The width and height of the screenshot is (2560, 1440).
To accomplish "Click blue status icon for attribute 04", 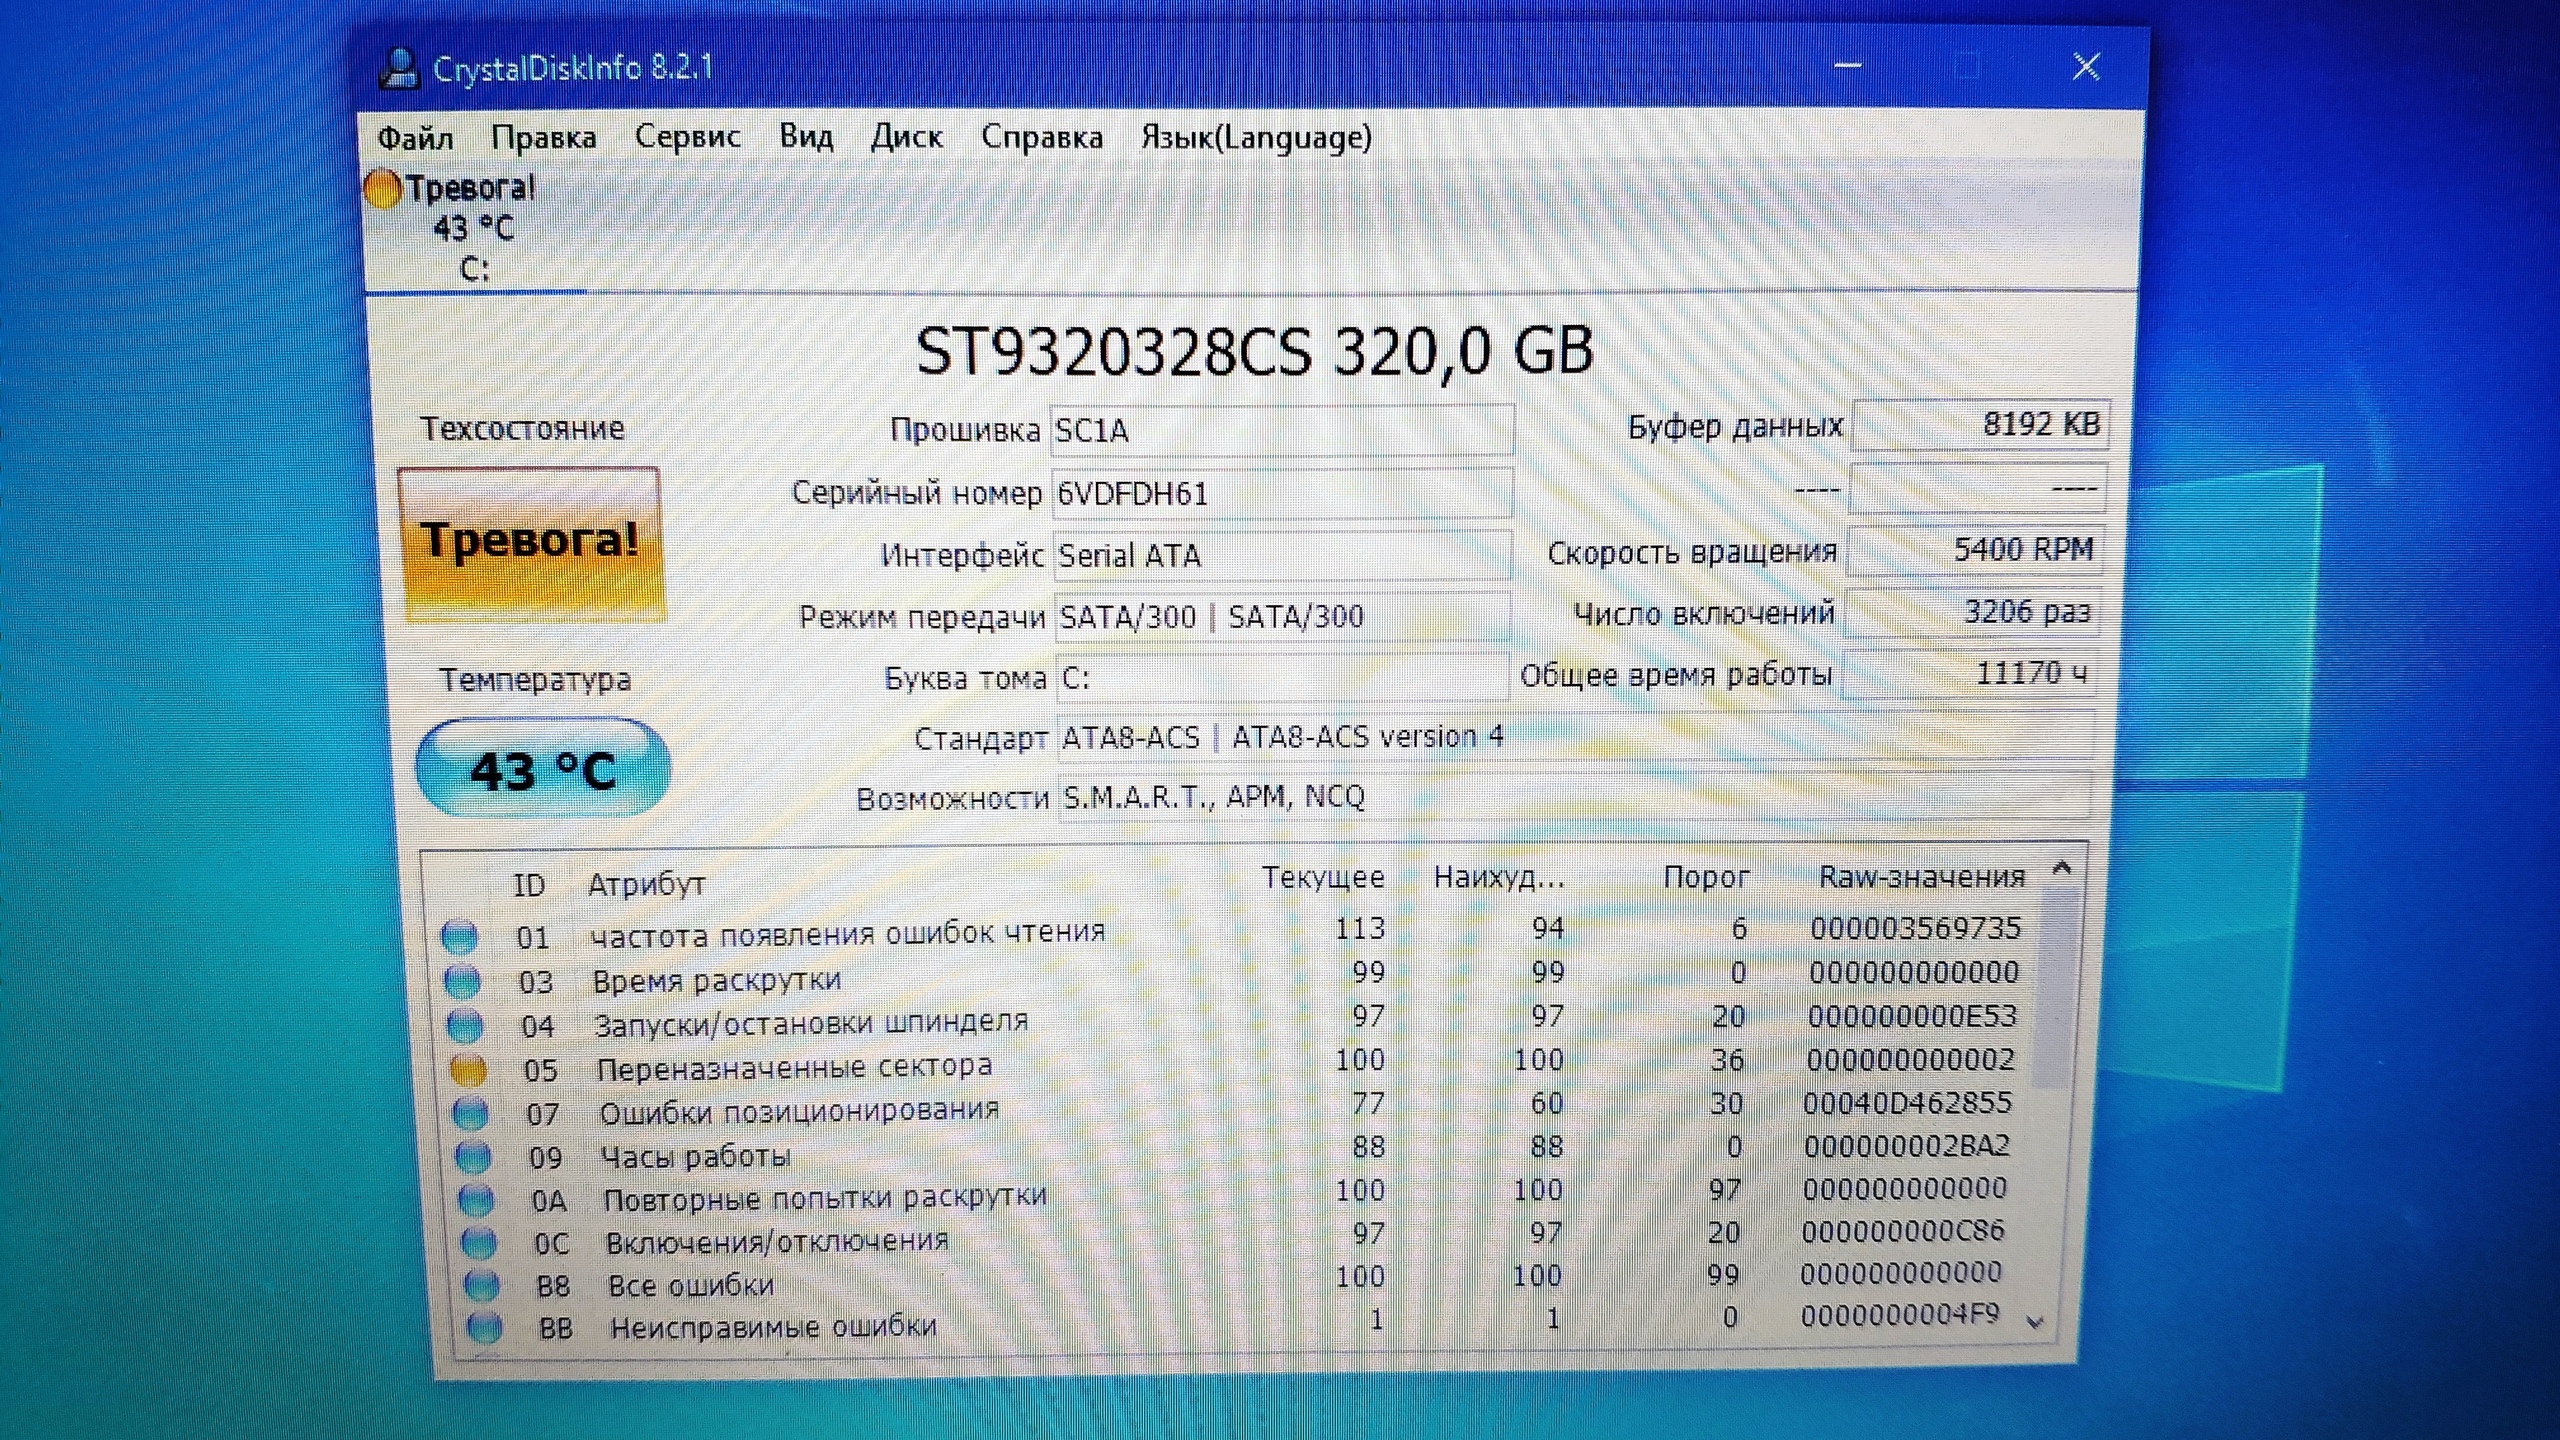I will pyautogui.click(x=464, y=1026).
